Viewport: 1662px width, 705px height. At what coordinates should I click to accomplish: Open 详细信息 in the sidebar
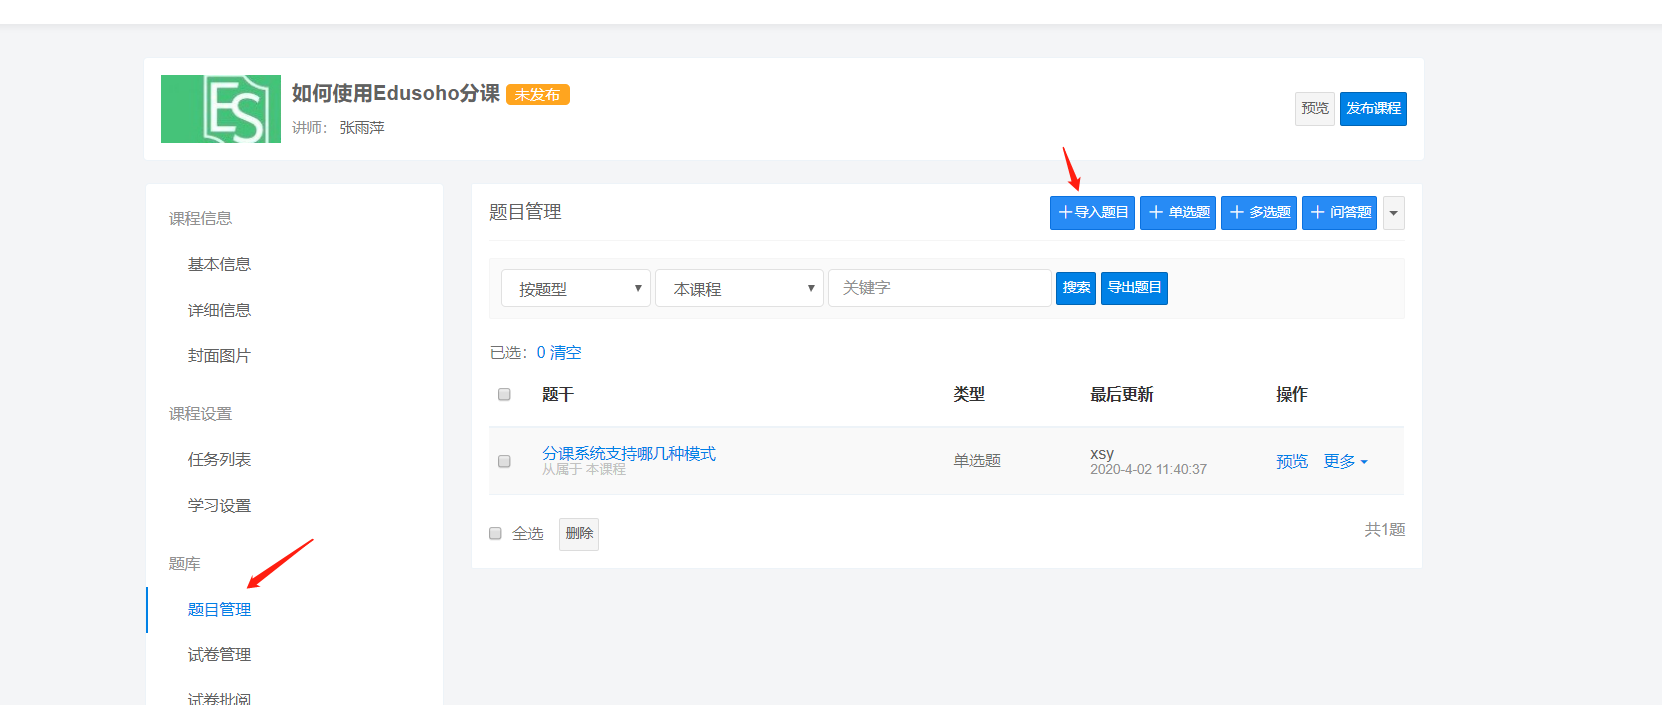click(x=219, y=310)
